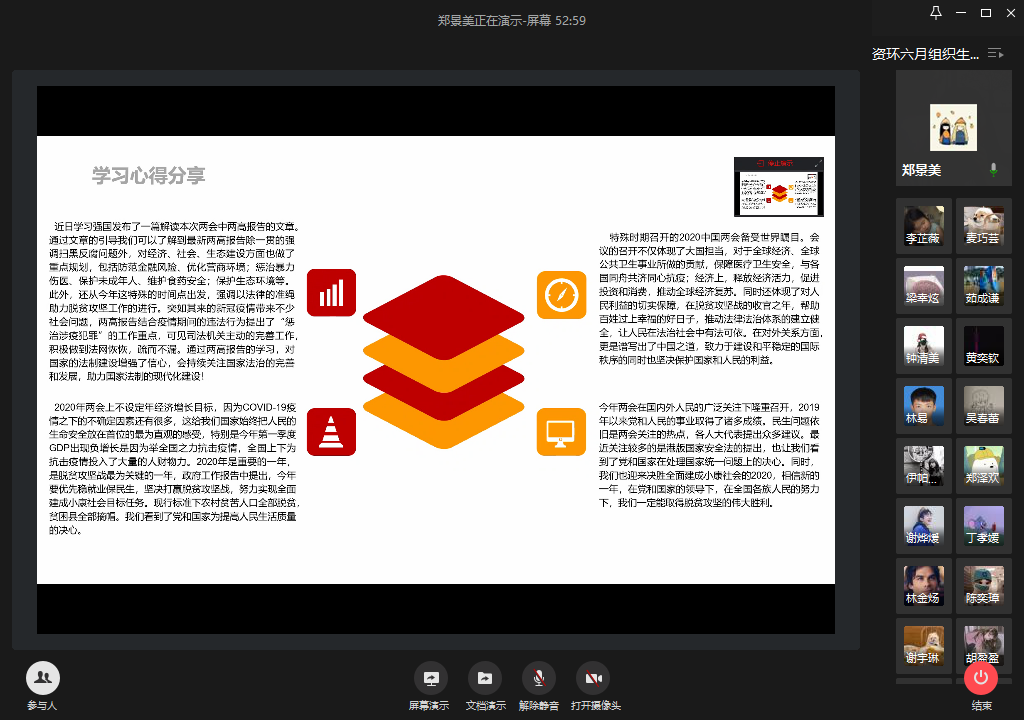Click the paragraph starting 特殊时期召开的2020
1024x720 pixels.
click(711, 299)
